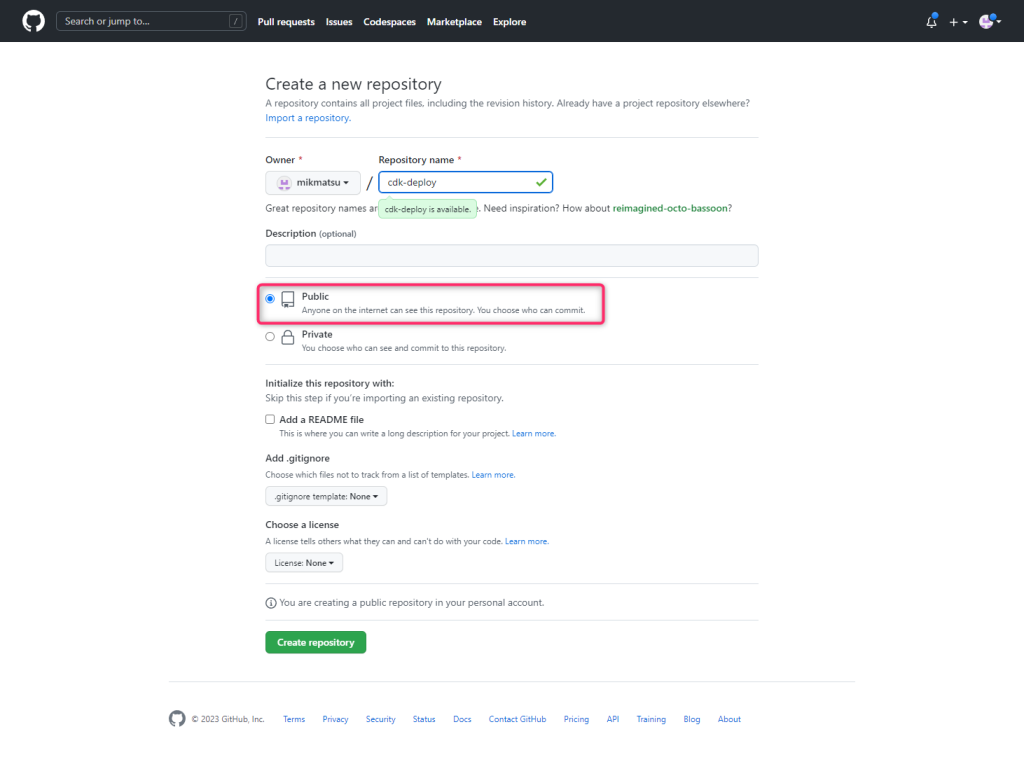This screenshot has height=762, width=1024.
Task: Click the padlock icon next to Private
Action: (x=288, y=336)
